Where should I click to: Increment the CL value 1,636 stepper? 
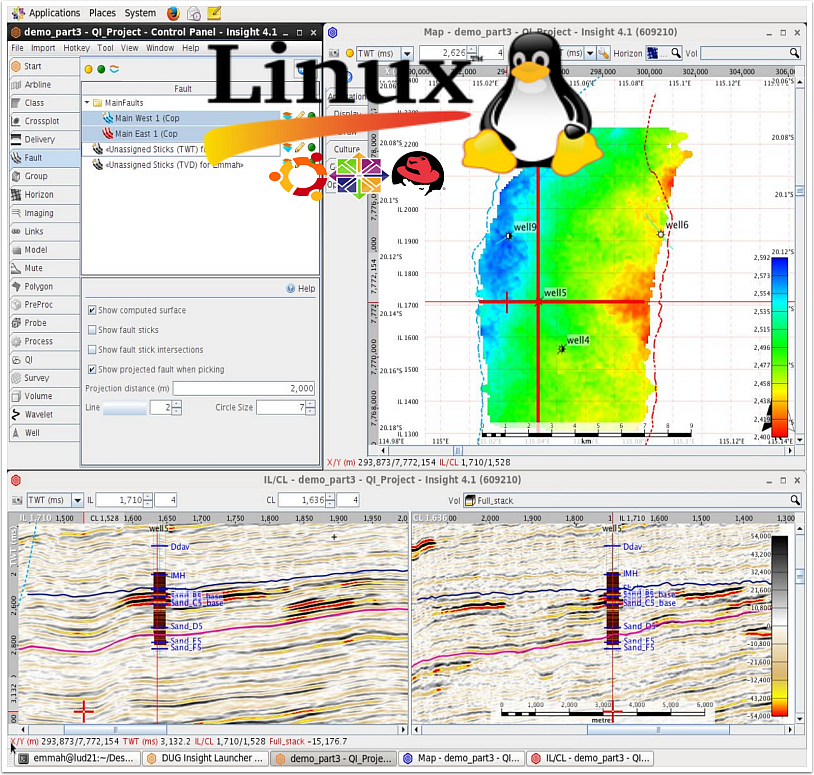click(x=330, y=497)
